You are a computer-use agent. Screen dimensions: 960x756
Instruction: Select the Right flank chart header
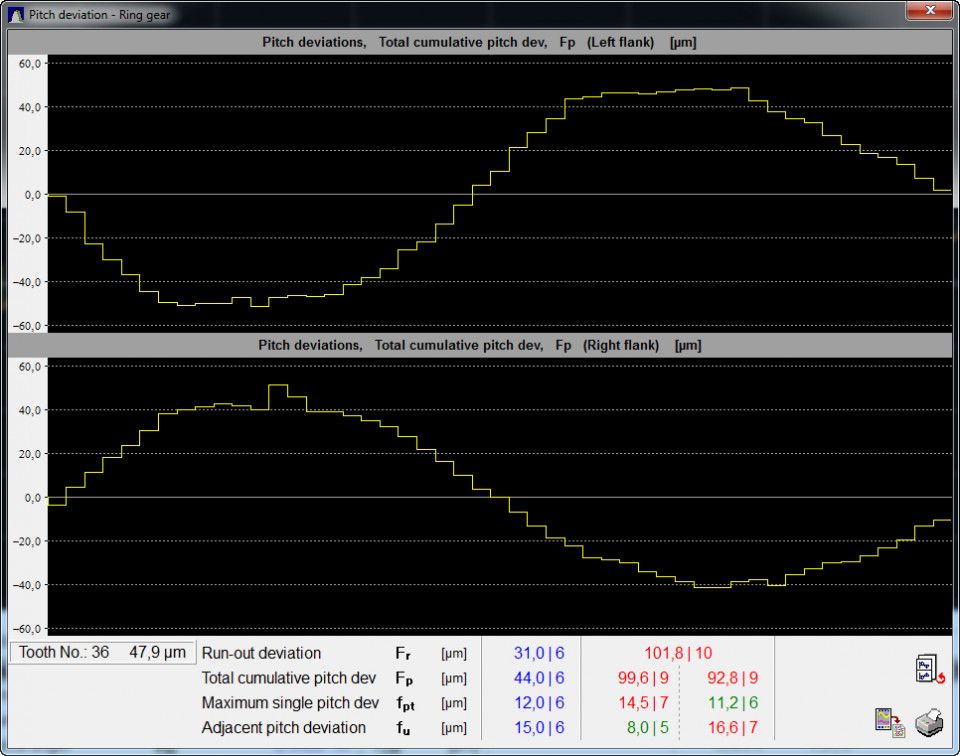pyautogui.click(x=479, y=345)
